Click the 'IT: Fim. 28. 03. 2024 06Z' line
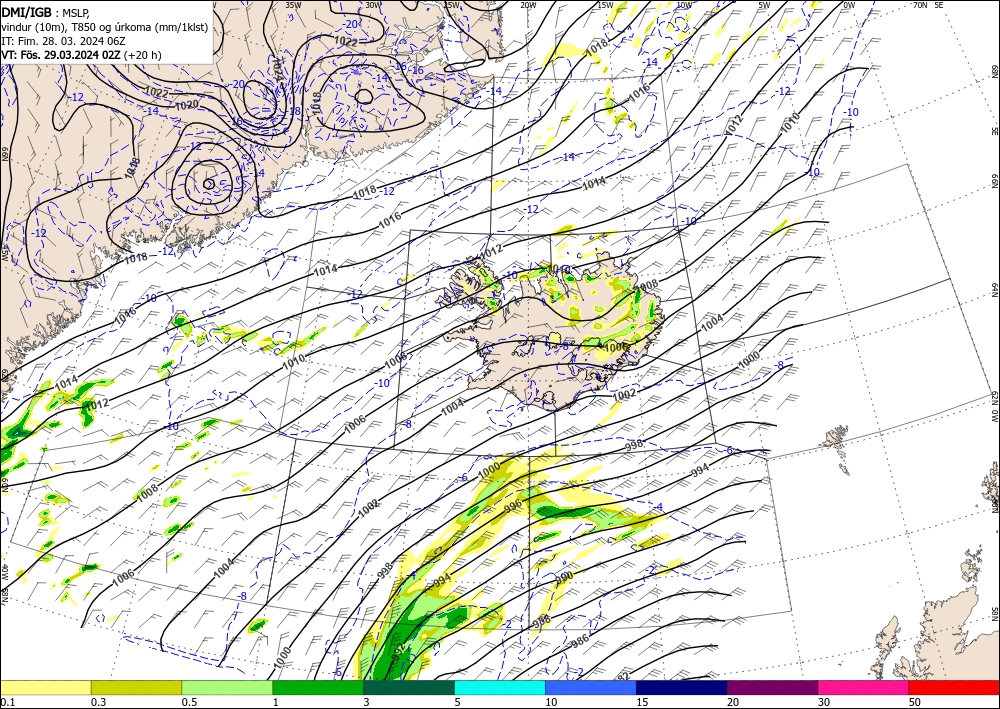This screenshot has width=1000, height=709. tap(62, 41)
